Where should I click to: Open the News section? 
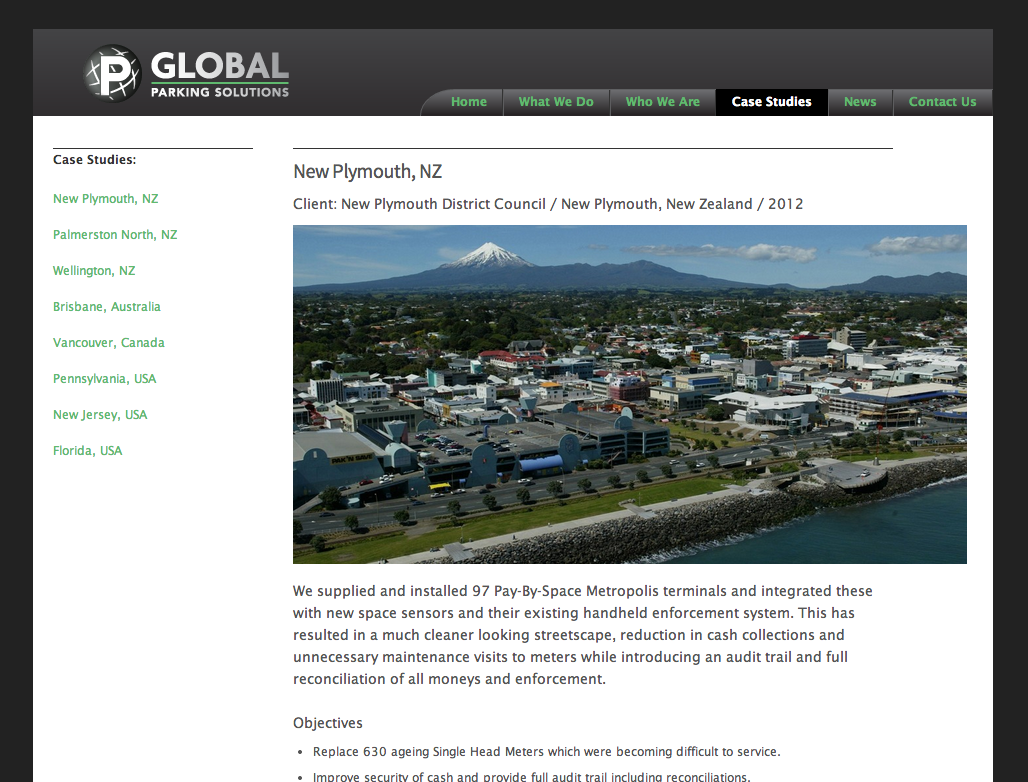click(859, 101)
